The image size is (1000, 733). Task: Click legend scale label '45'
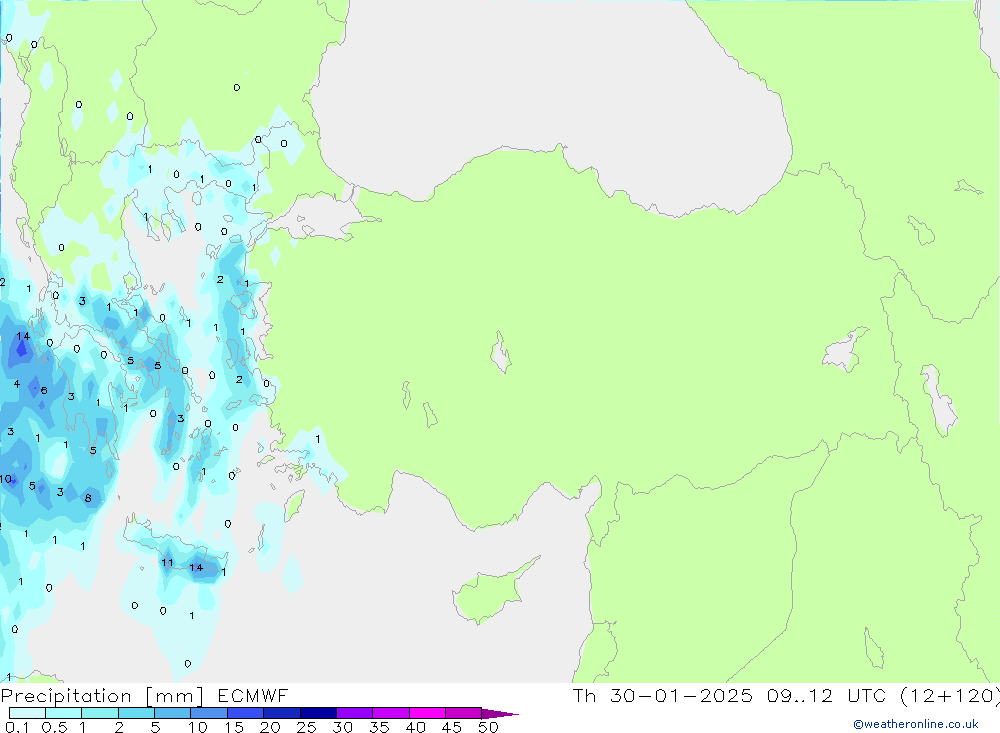(452, 727)
